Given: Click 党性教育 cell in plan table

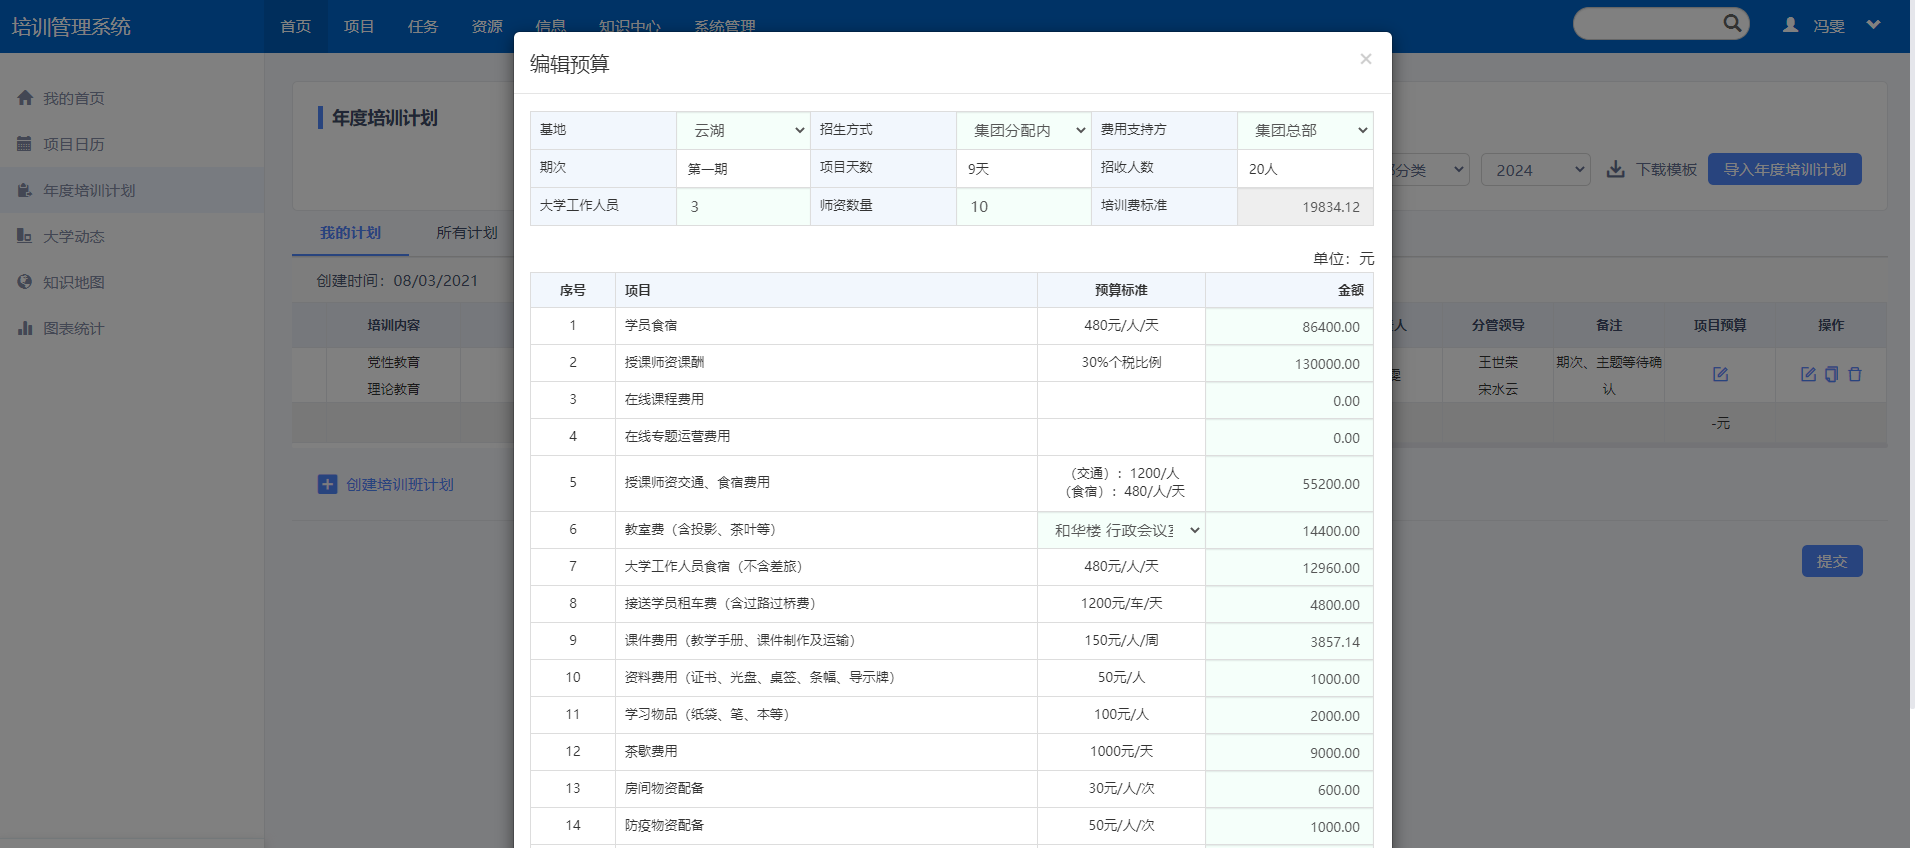Looking at the screenshot, I should pos(393,362).
